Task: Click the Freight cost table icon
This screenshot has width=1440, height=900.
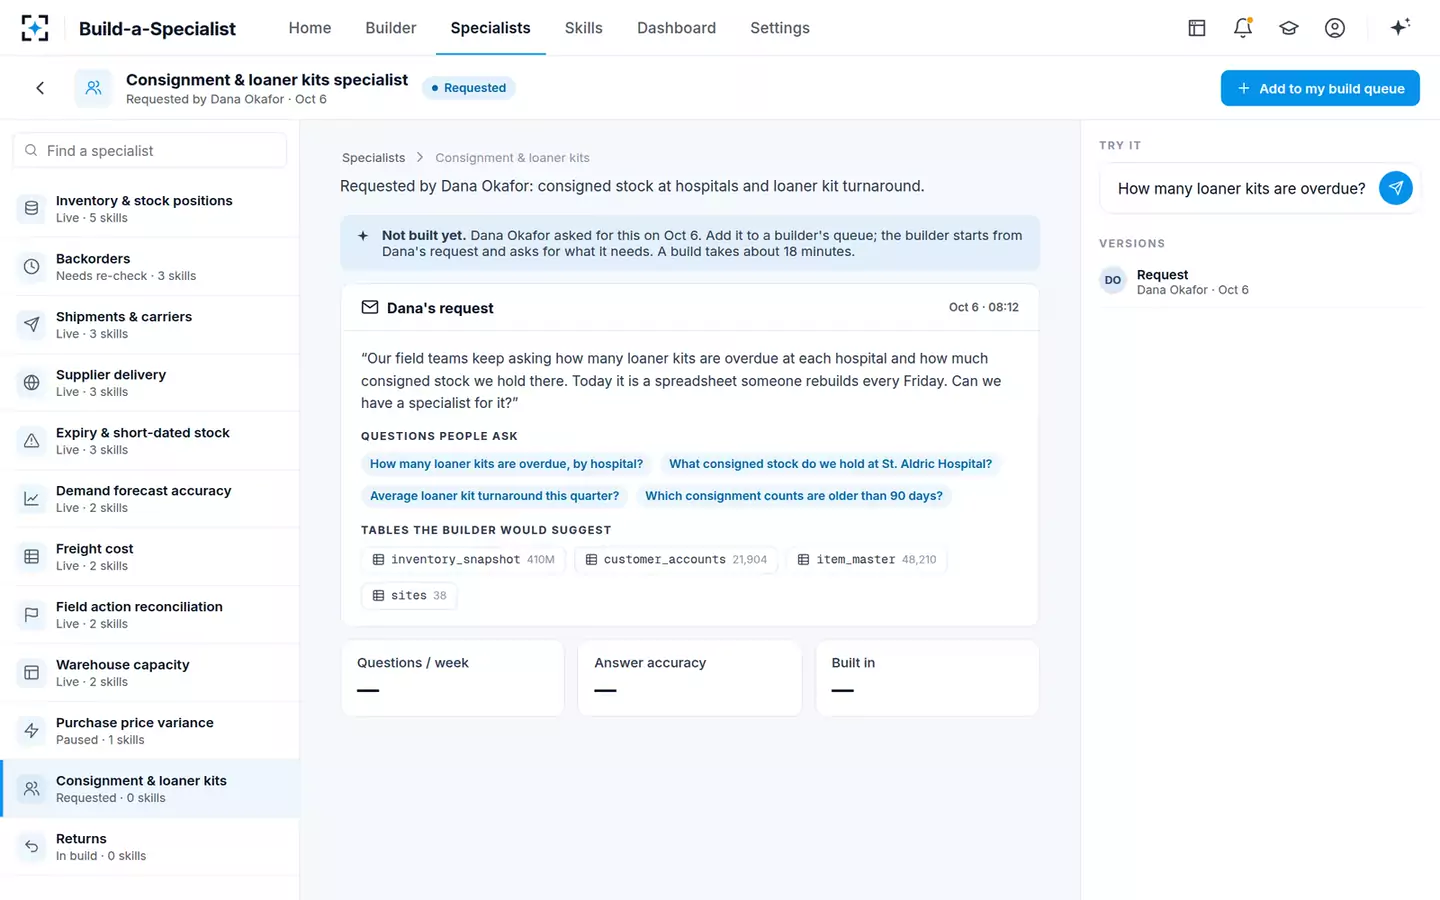Action: (x=32, y=556)
